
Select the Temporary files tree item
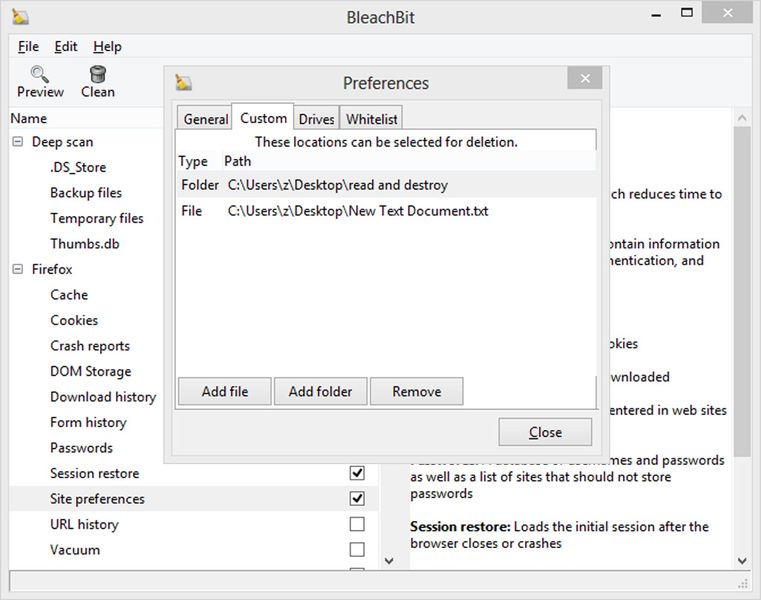[x=97, y=218]
